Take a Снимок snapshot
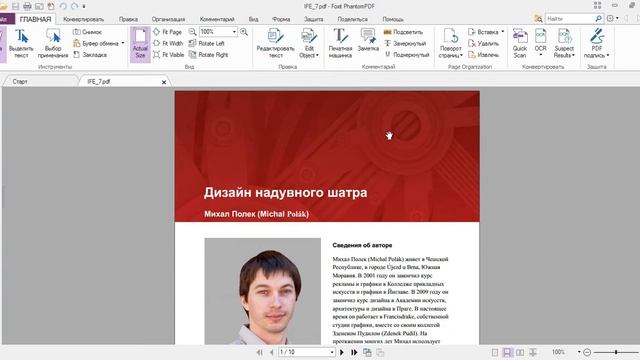Image resolution: width=640 pixels, height=360 pixels. 87,32
